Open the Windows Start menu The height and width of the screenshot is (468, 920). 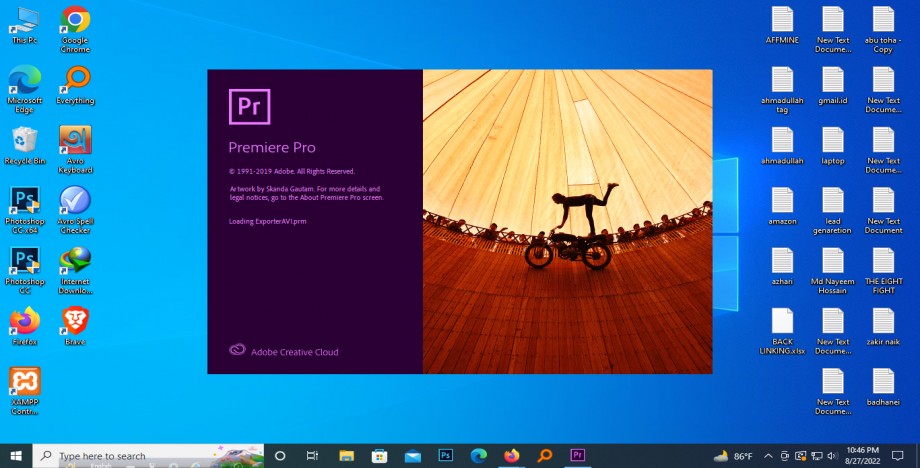(x=16, y=456)
